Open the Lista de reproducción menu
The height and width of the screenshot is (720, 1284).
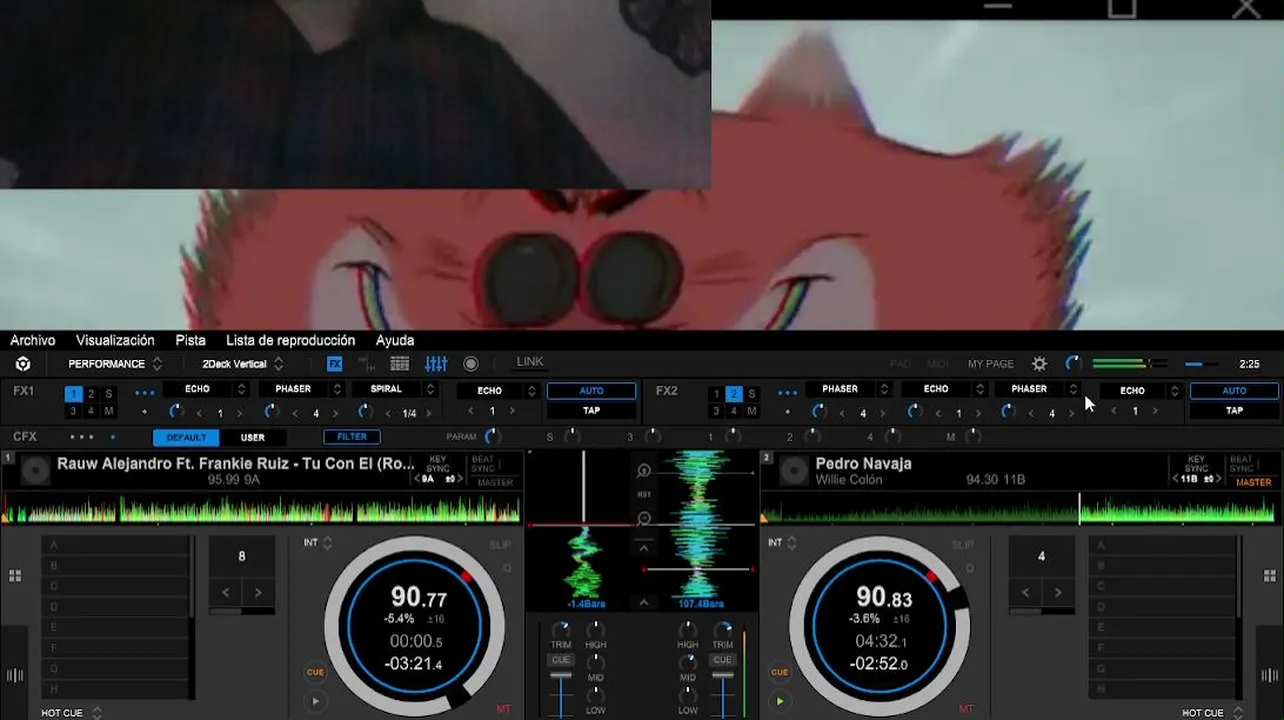point(291,340)
